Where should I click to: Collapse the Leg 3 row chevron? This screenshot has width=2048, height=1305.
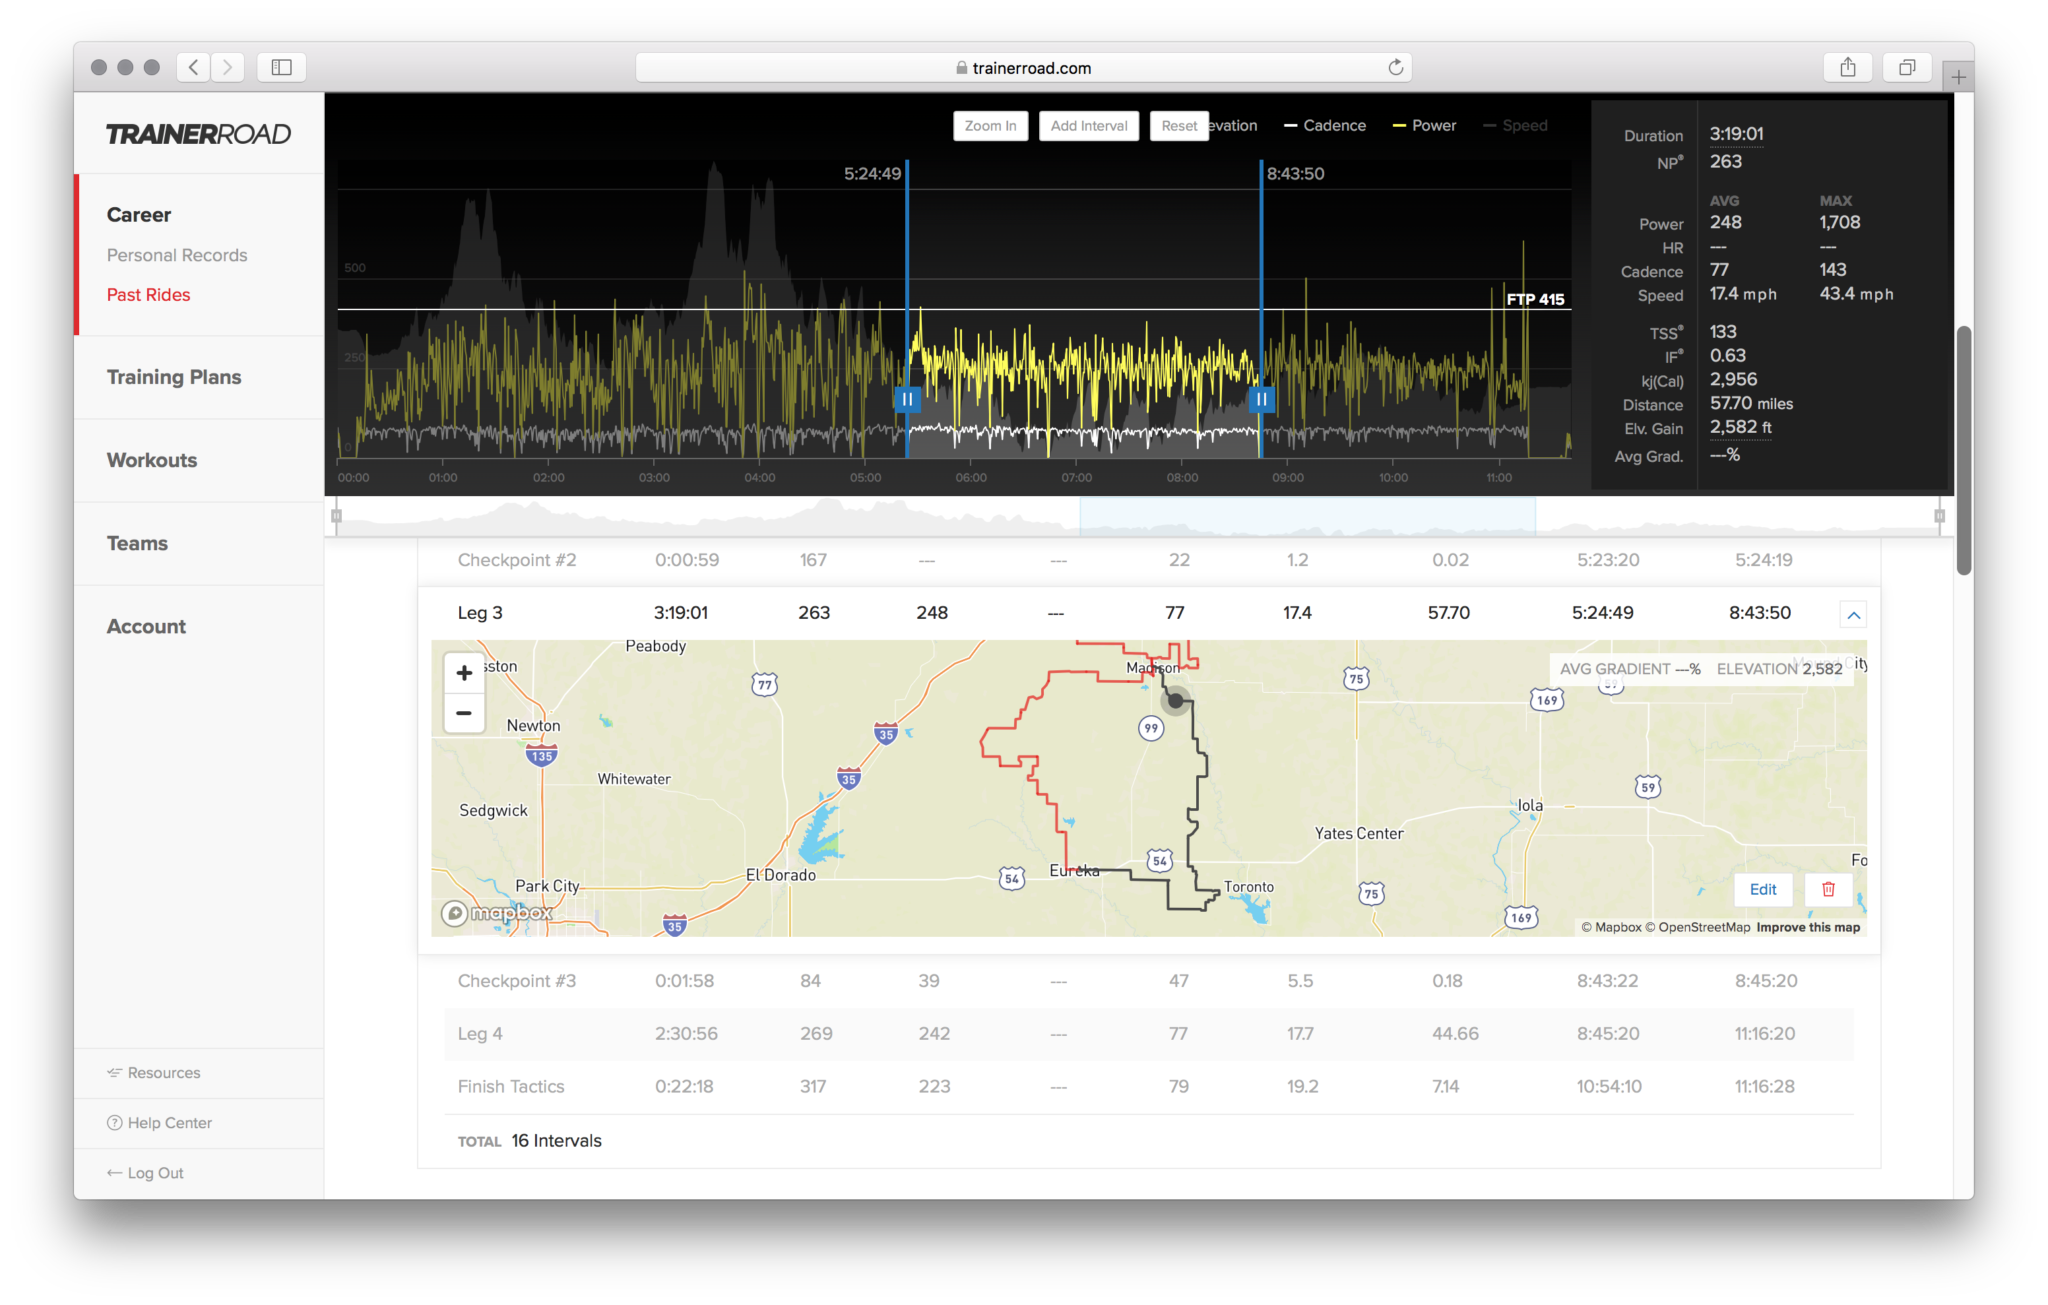coord(1853,615)
